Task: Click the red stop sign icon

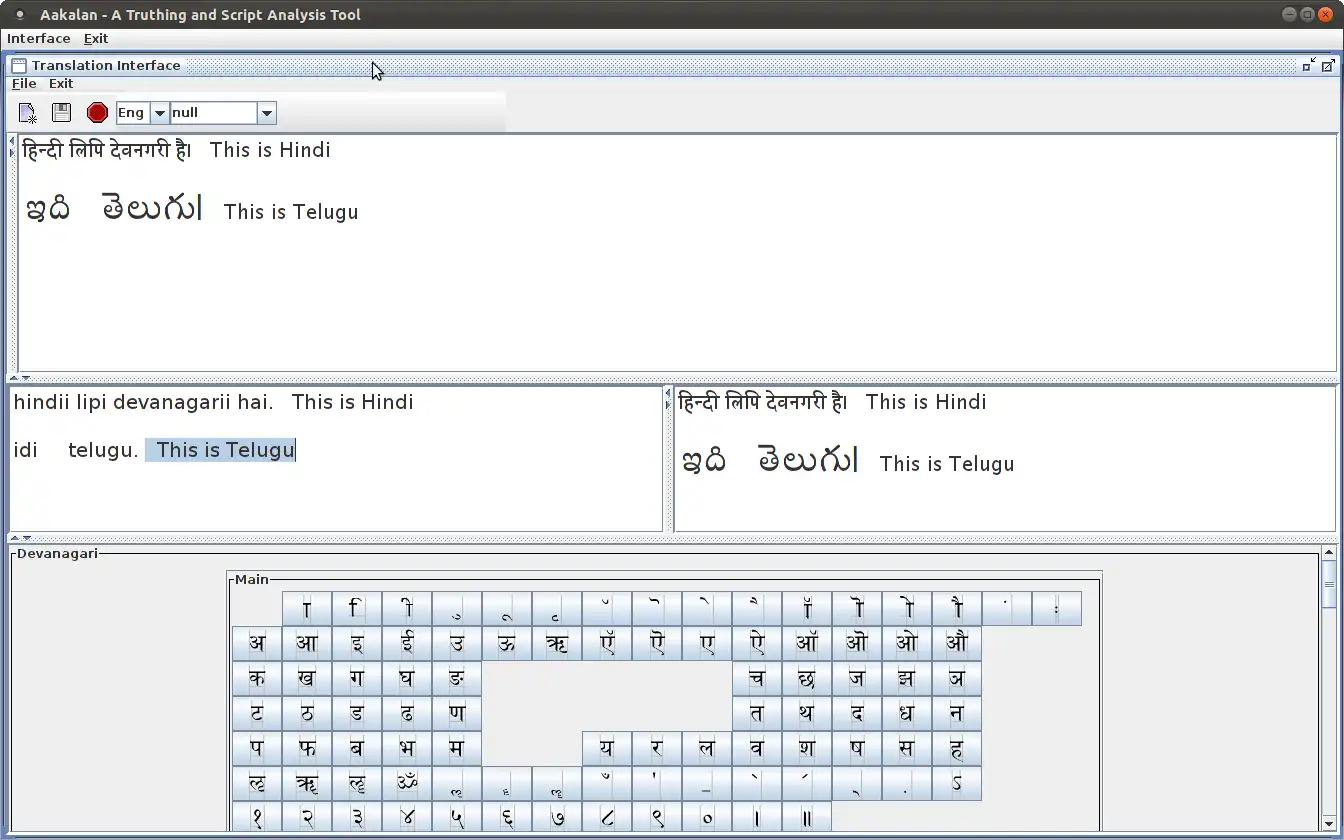Action: (97, 113)
